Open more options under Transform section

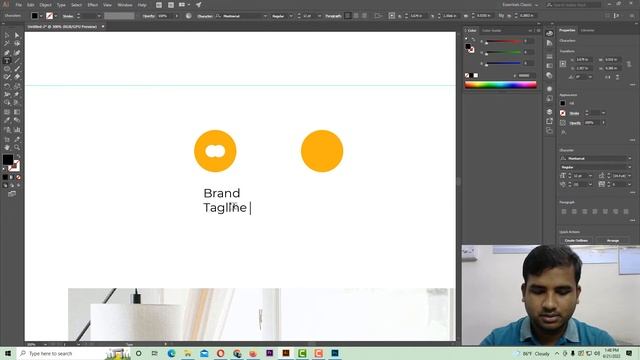632,85
